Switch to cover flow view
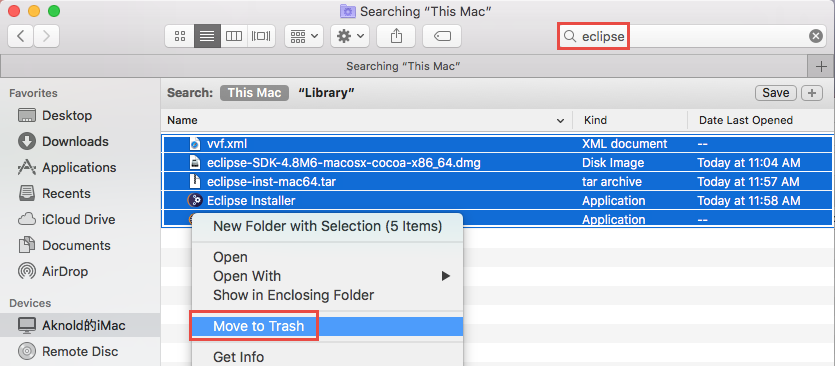This screenshot has width=835, height=366. pos(261,36)
